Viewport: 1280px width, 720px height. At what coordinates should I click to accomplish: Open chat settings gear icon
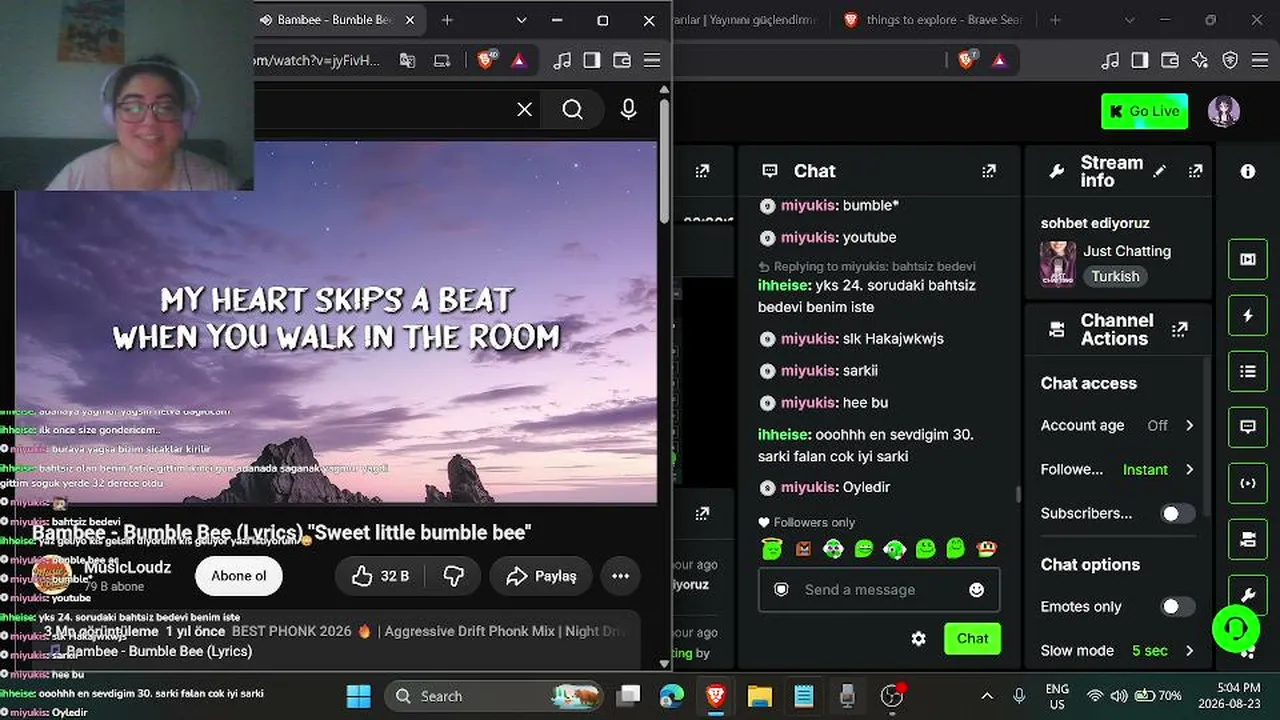[x=918, y=638]
